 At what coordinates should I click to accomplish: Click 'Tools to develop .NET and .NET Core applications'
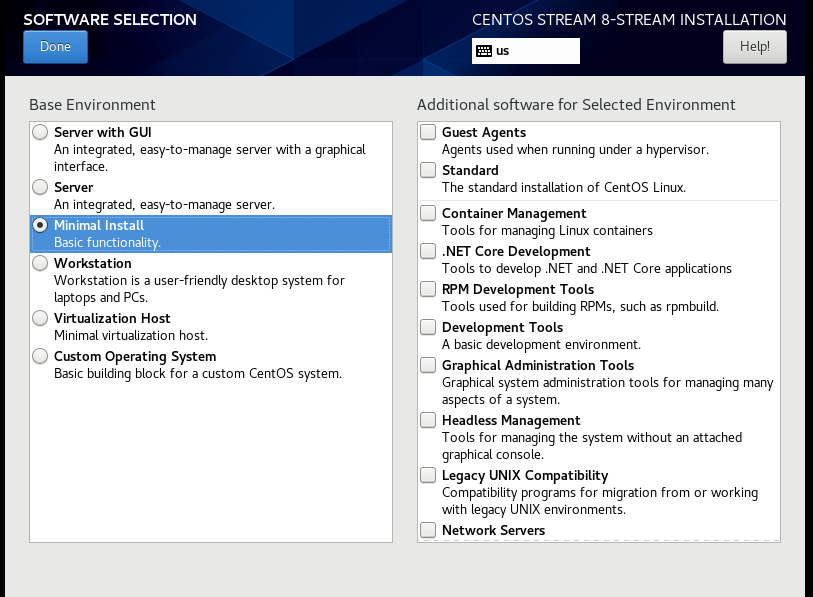coord(586,269)
